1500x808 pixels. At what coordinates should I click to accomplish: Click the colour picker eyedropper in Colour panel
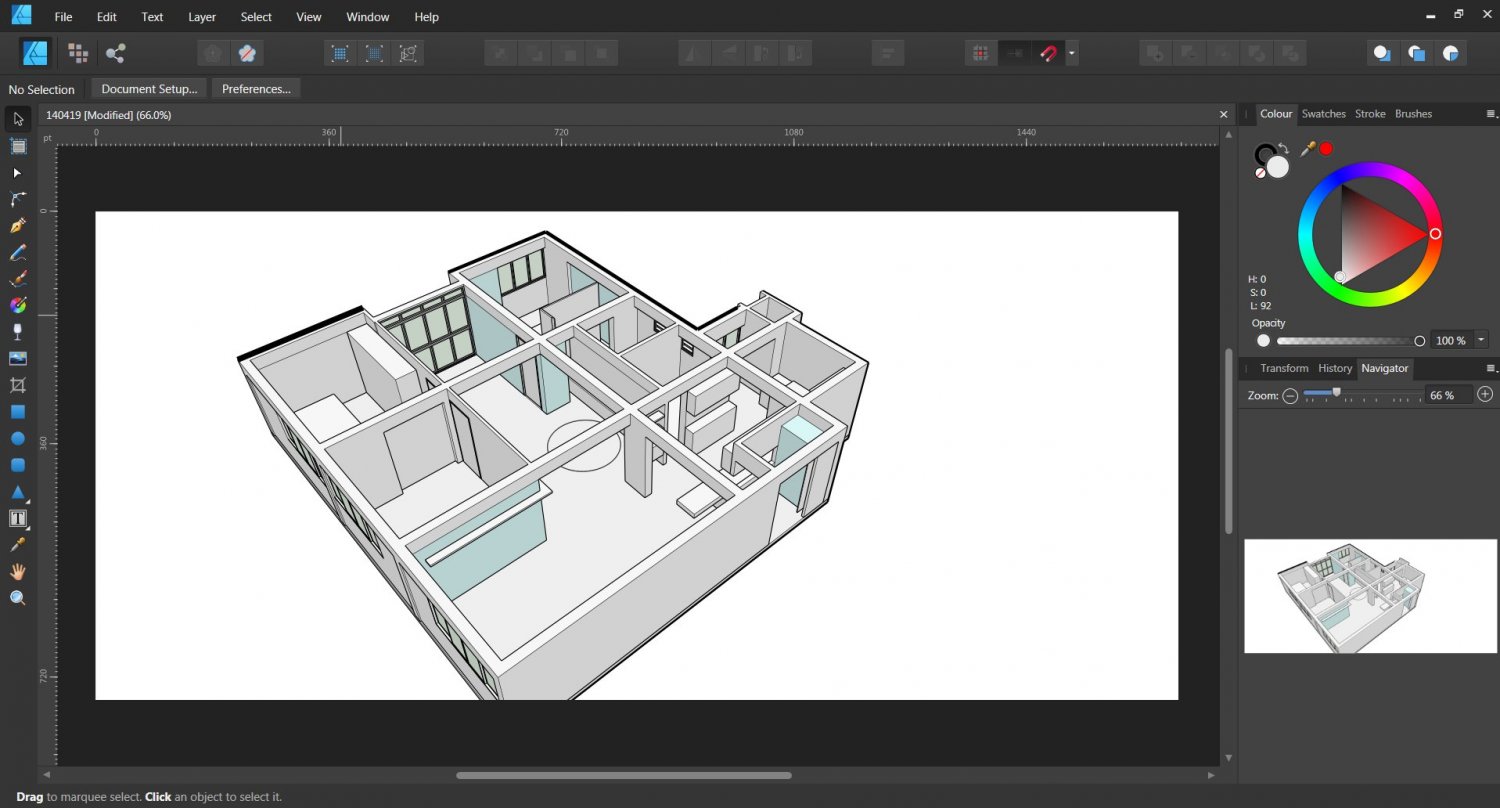click(x=1307, y=149)
